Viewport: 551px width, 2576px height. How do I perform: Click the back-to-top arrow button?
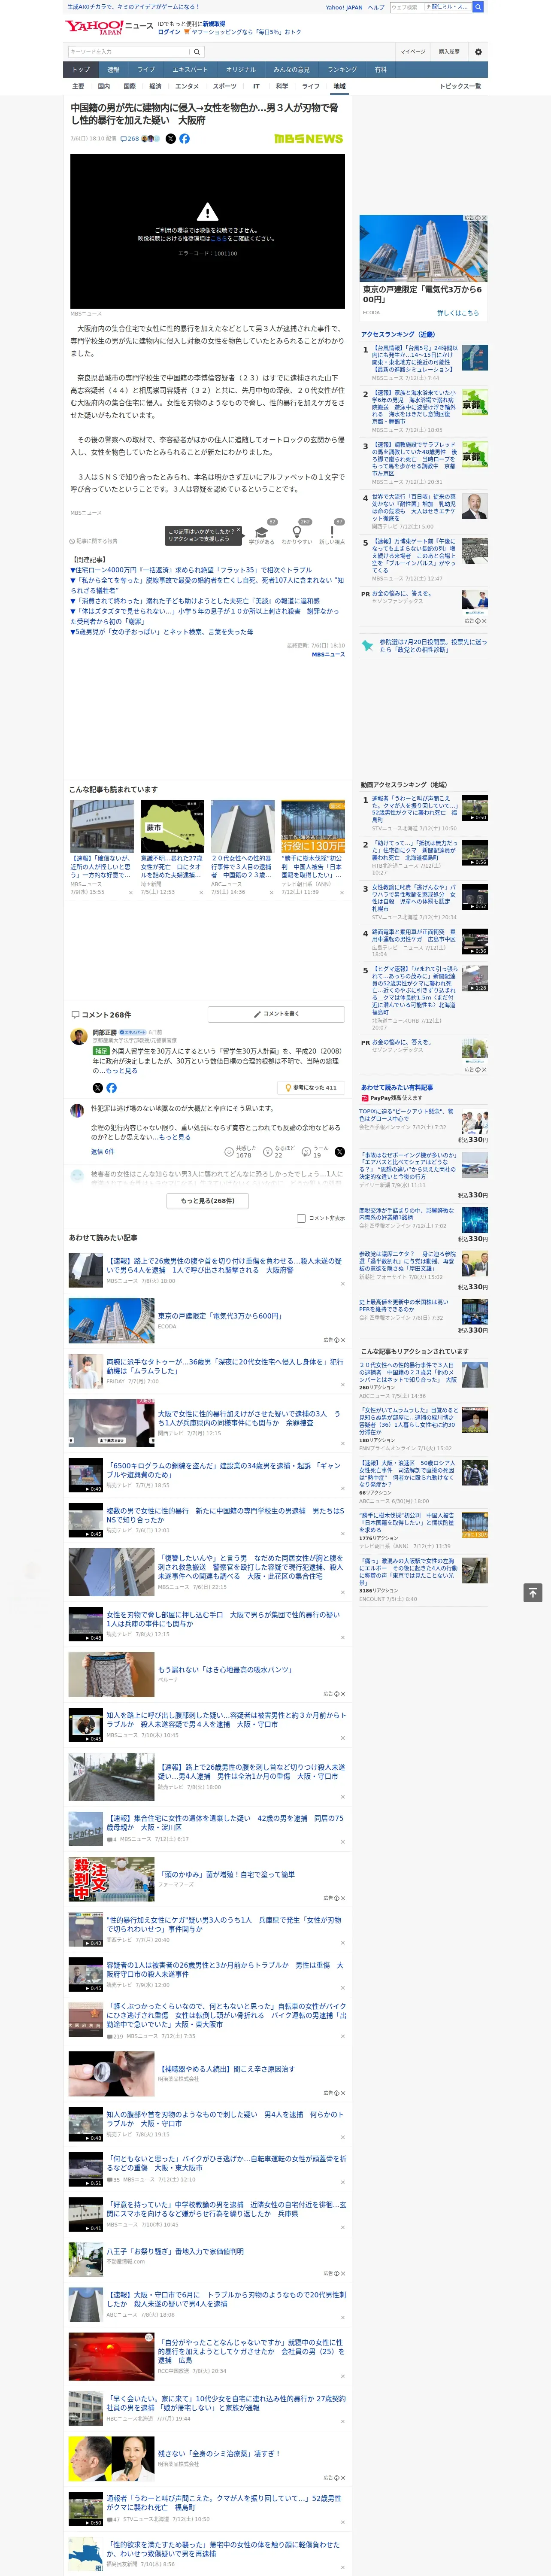click(532, 1593)
